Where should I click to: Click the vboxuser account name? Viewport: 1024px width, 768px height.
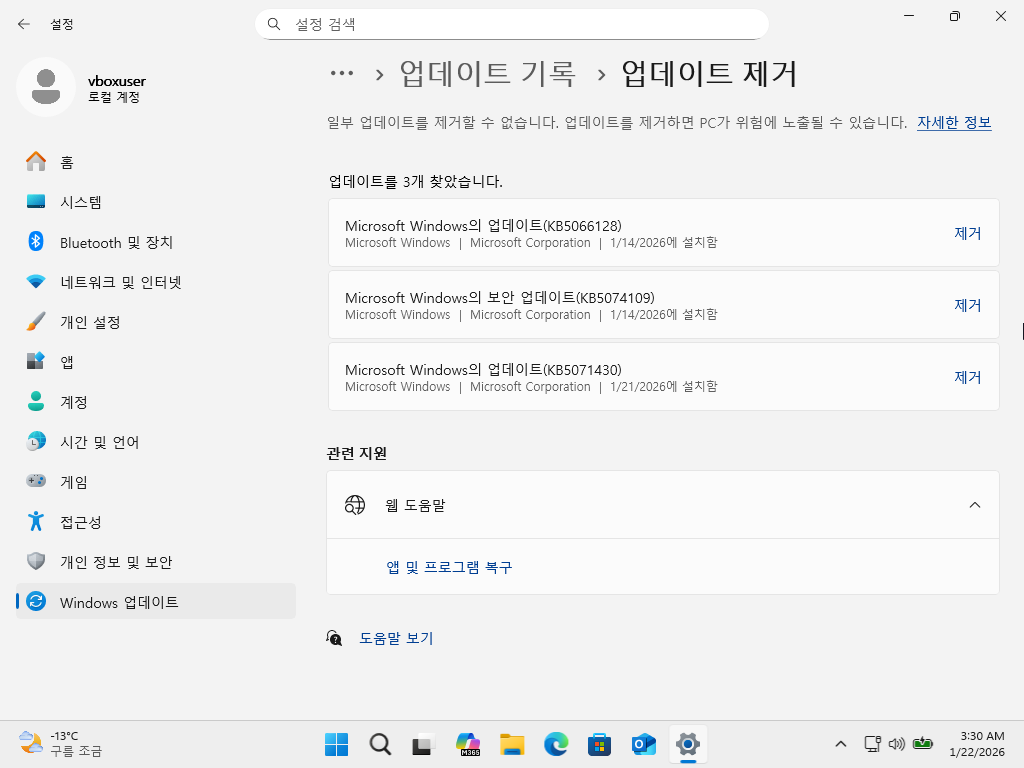[117, 81]
